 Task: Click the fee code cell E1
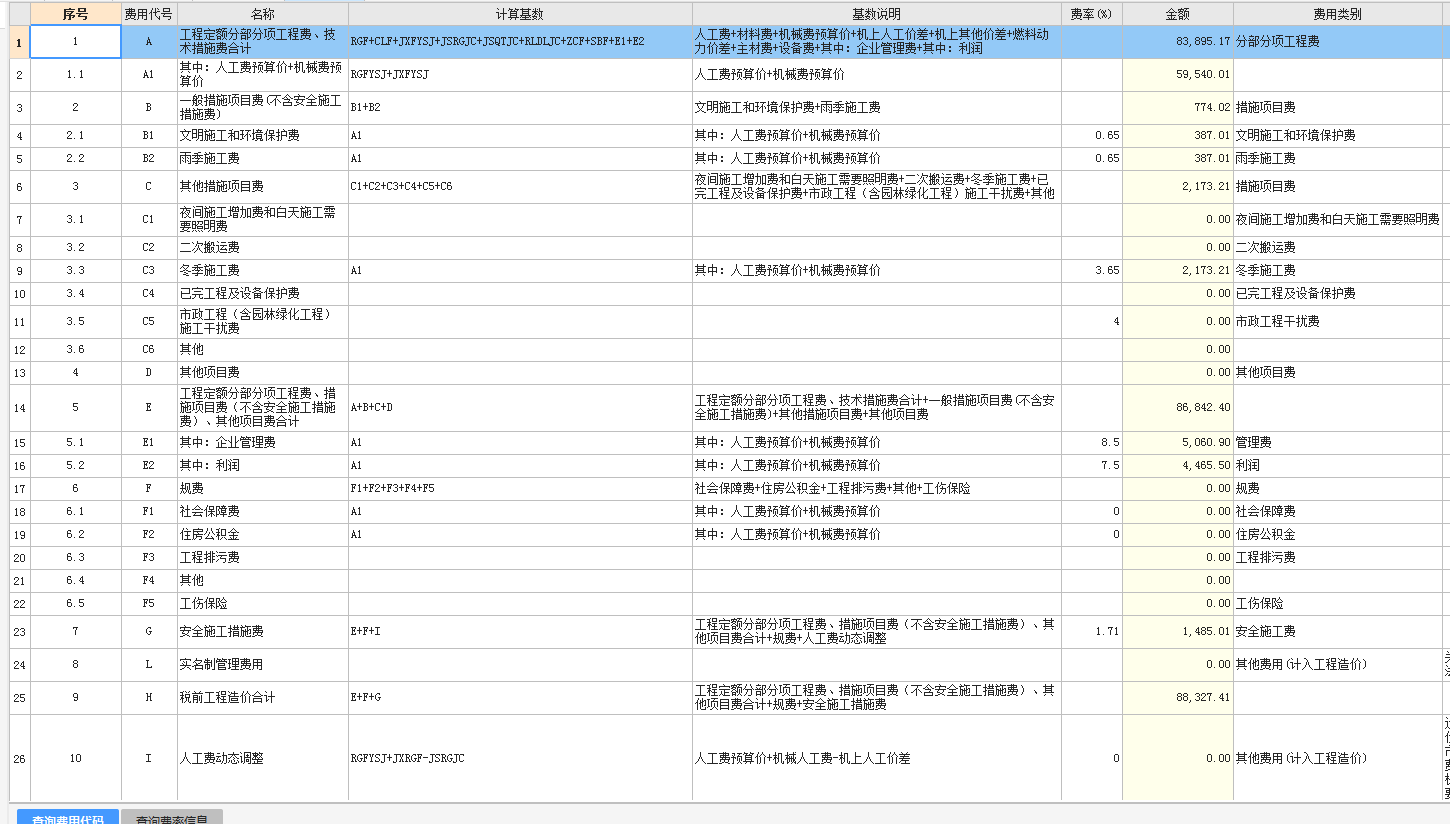coord(149,443)
